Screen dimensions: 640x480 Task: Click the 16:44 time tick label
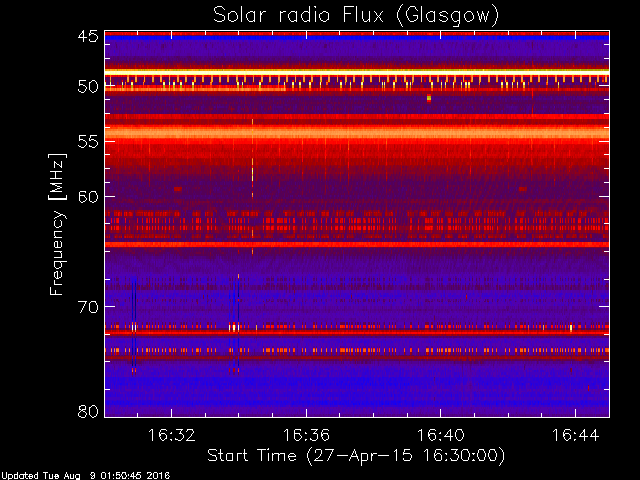pyautogui.click(x=576, y=435)
